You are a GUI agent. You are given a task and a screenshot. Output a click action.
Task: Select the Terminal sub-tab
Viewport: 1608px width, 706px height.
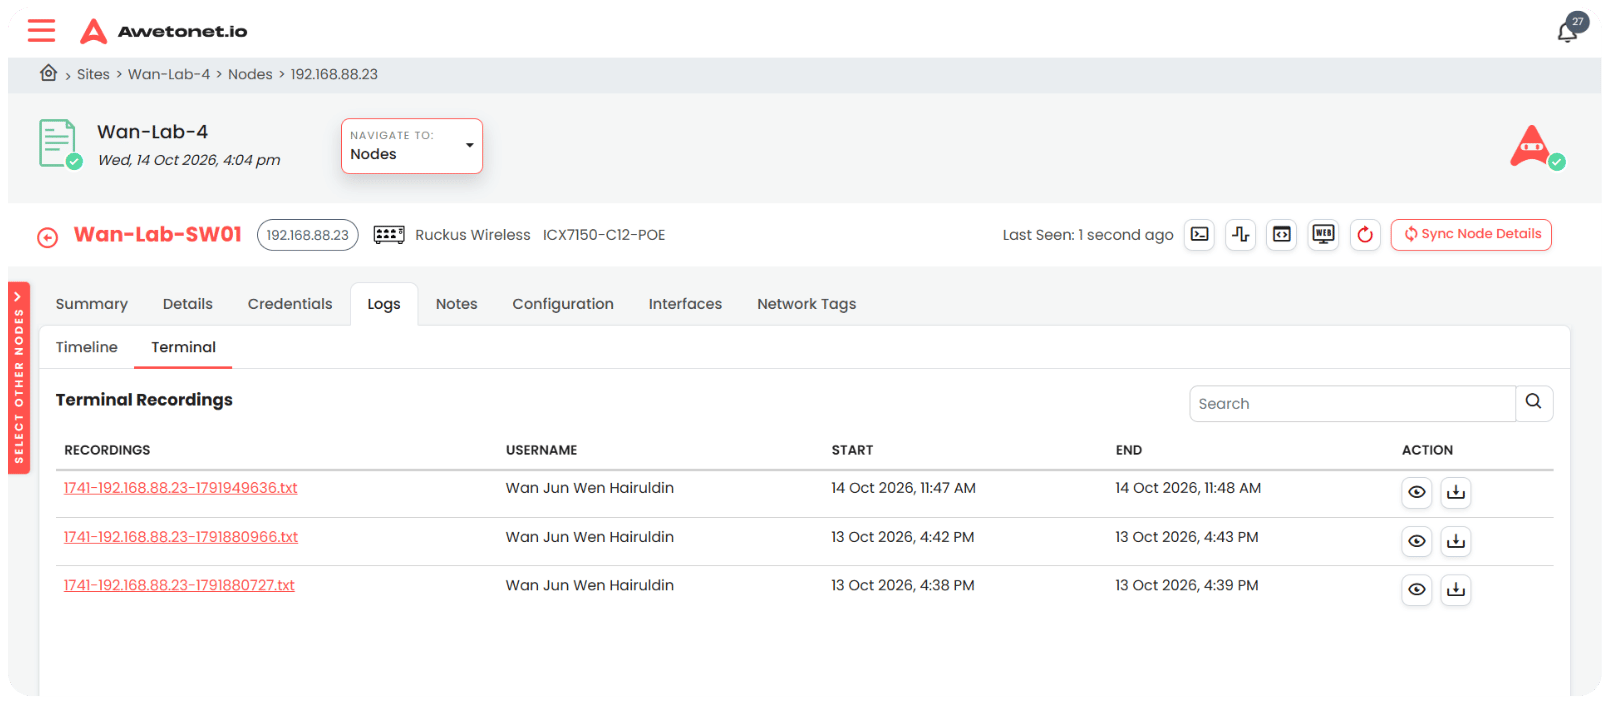point(184,347)
